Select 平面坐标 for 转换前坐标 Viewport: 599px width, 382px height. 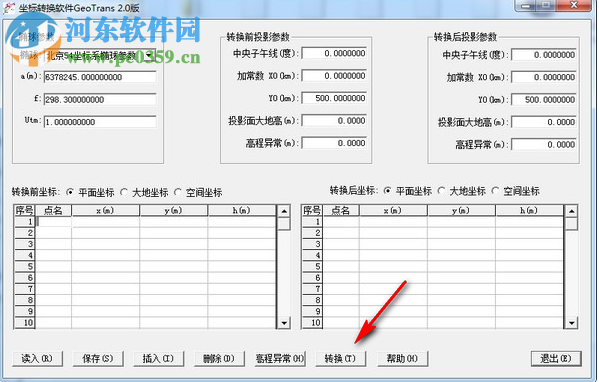click(70, 192)
